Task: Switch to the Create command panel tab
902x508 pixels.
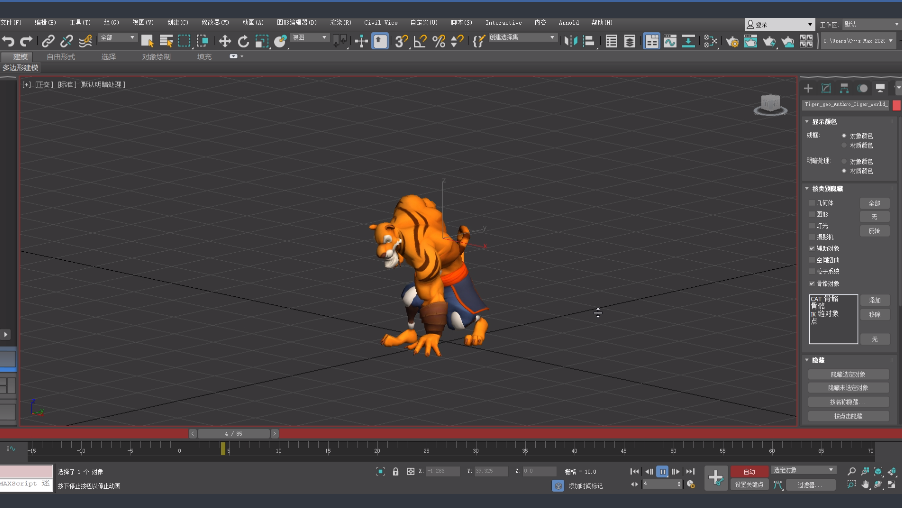Action: (808, 88)
